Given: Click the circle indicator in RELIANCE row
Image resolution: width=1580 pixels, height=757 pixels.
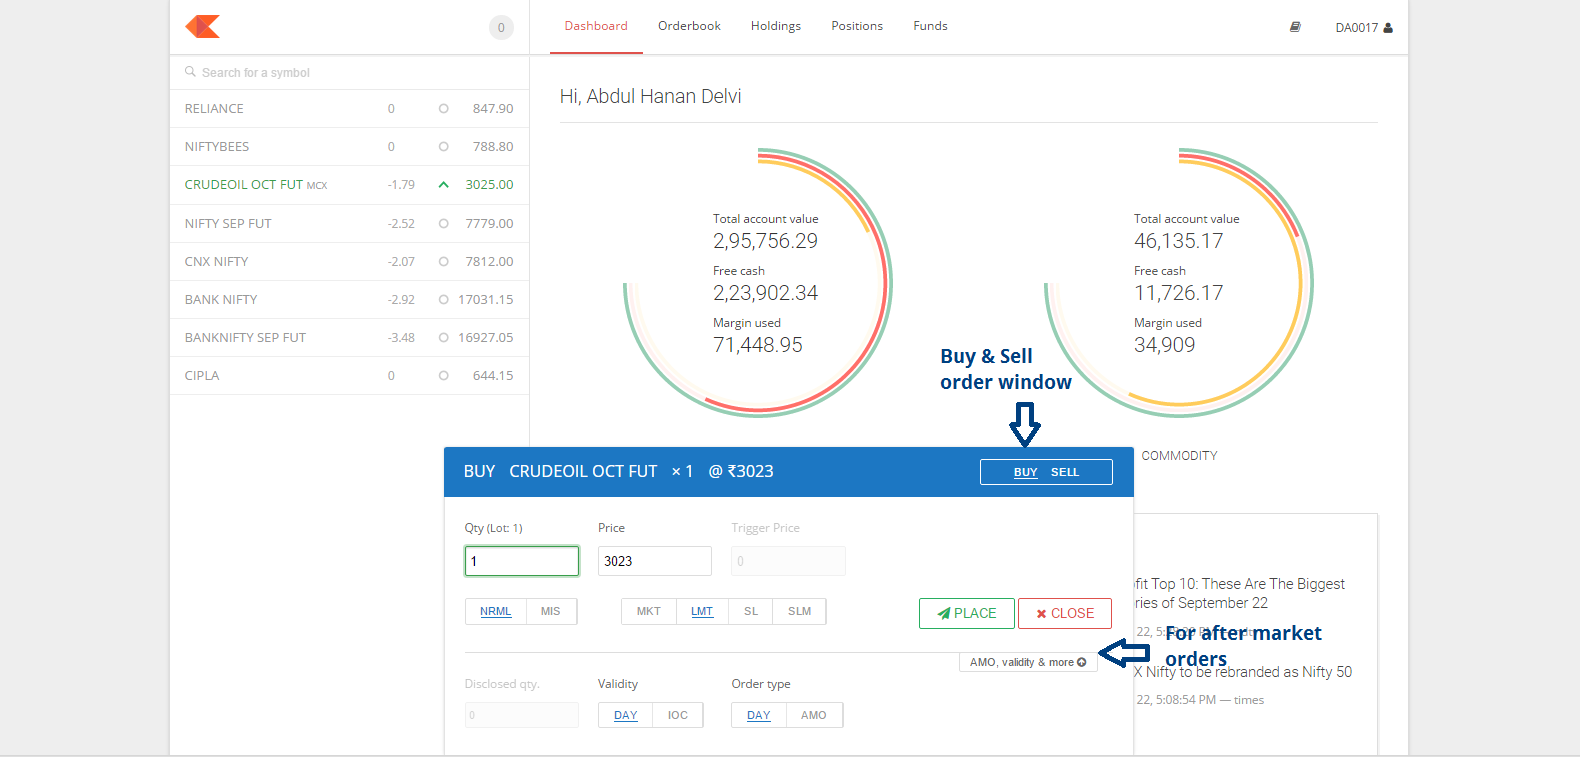Looking at the screenshot, I should [x=443, y=109].
